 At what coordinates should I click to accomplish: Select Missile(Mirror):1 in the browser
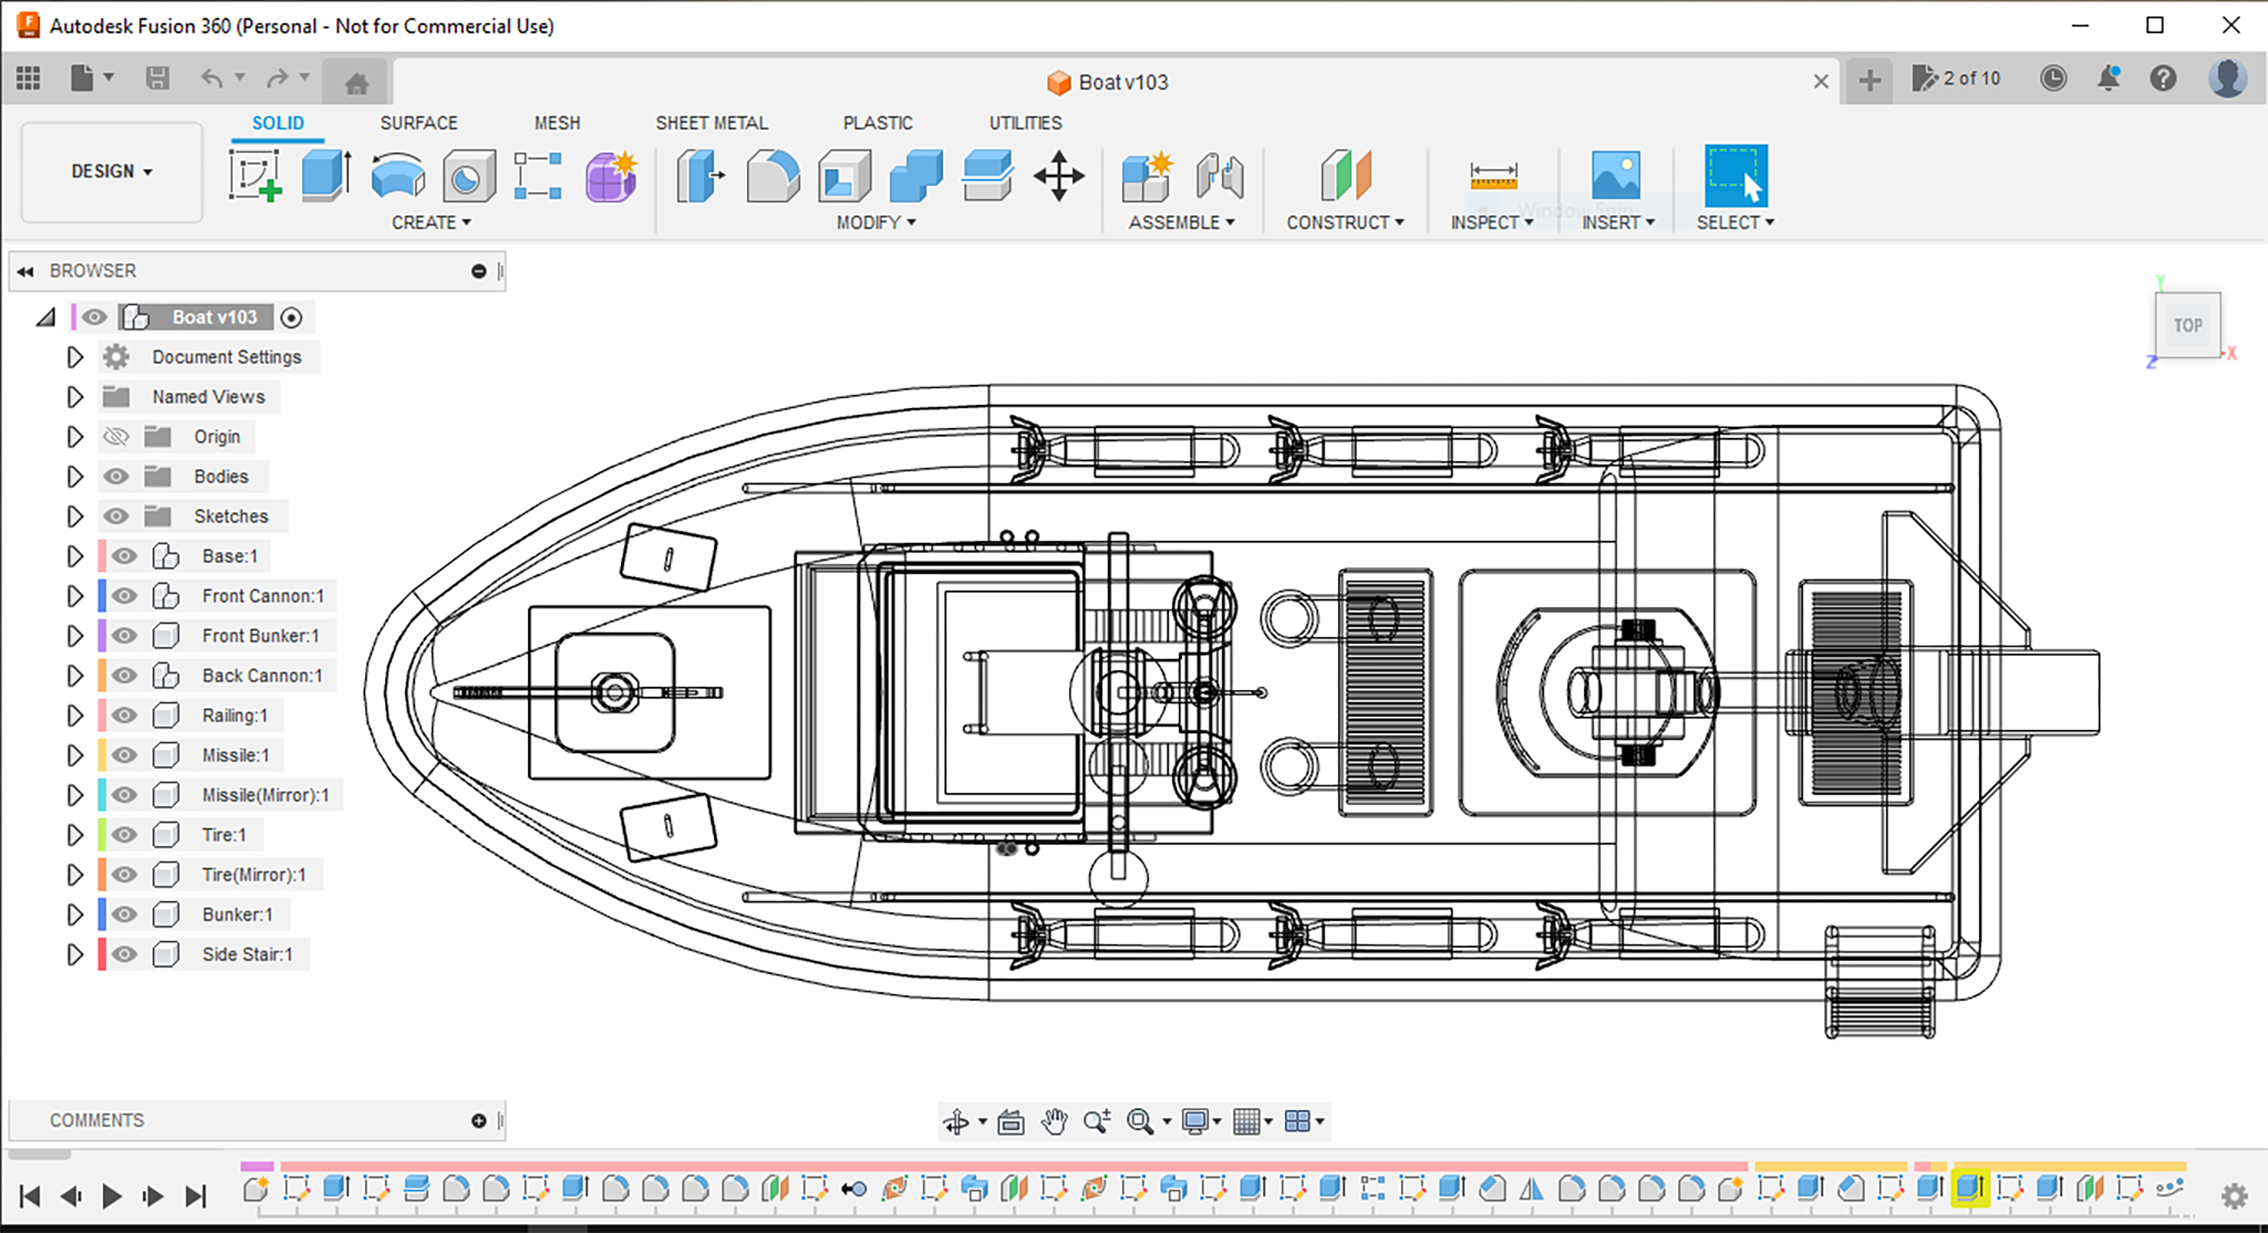tap(265, 796)
